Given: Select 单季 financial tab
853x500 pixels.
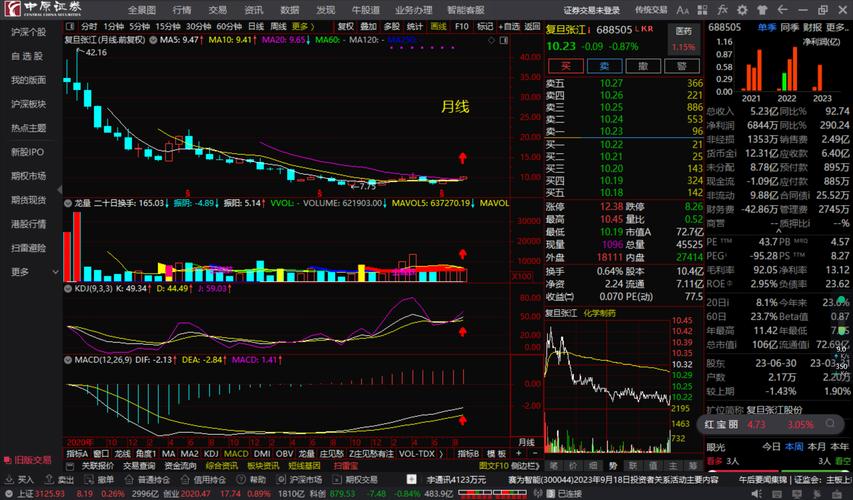Looking at the screenshot, I should (767, 27).
